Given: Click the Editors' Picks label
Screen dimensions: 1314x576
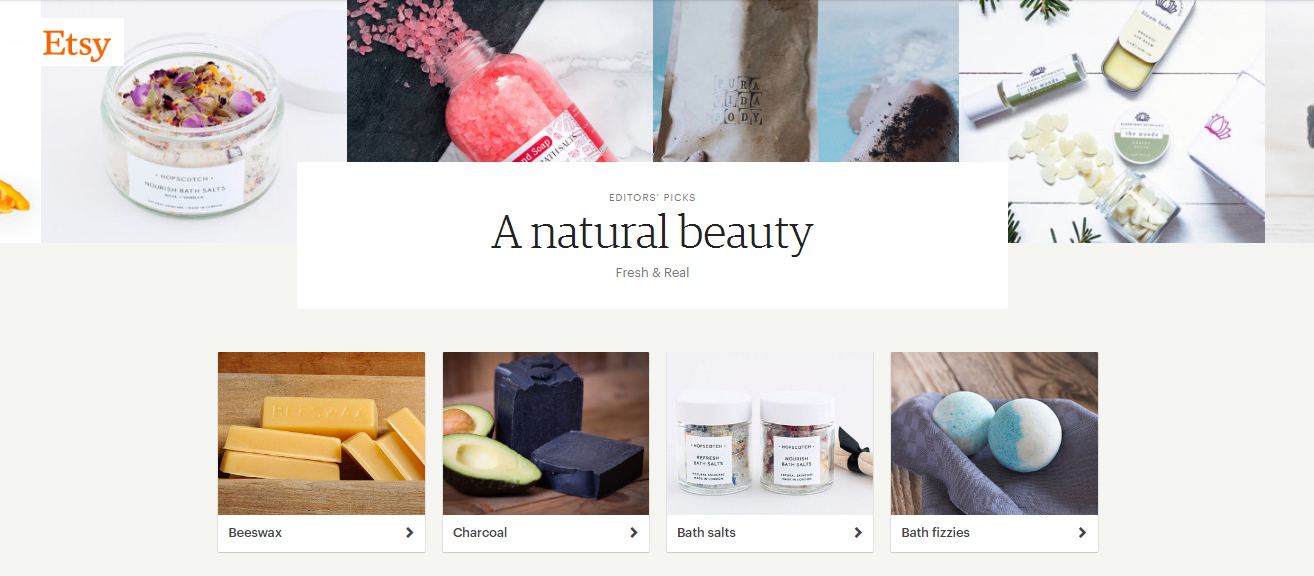Looking at the screenshot, I should [x=652, y=198].
